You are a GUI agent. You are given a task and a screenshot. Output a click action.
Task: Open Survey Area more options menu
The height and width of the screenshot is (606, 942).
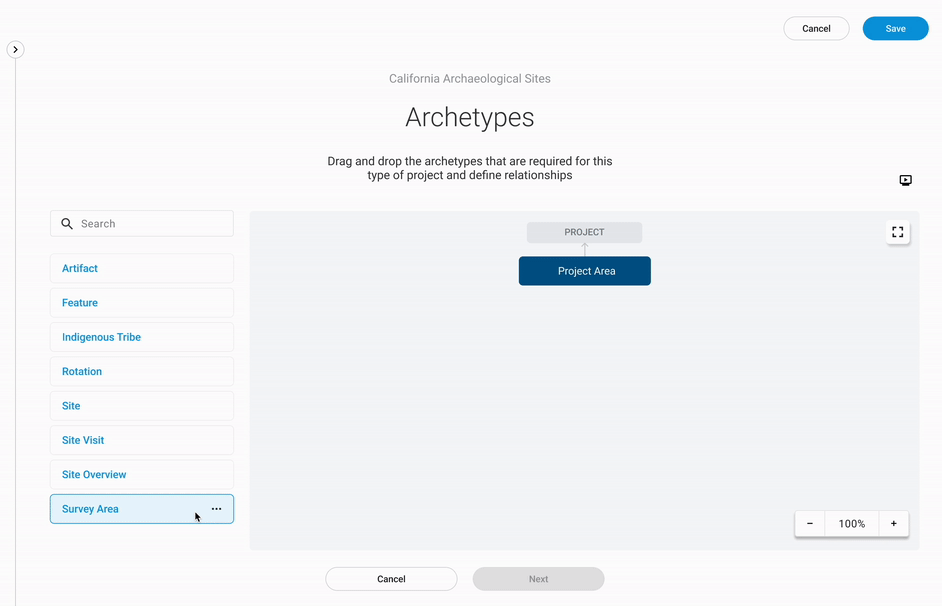tap(216, 509)
